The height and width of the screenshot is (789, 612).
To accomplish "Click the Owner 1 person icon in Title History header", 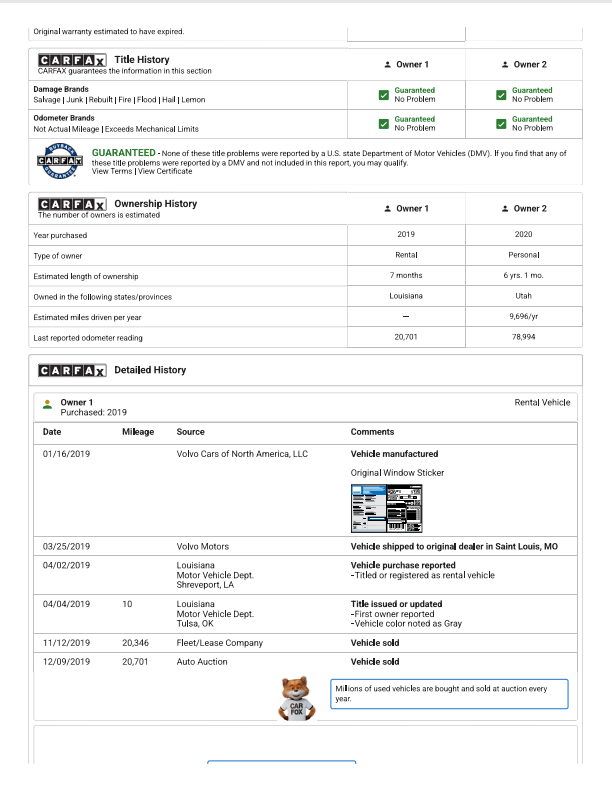I will point(388,65).
